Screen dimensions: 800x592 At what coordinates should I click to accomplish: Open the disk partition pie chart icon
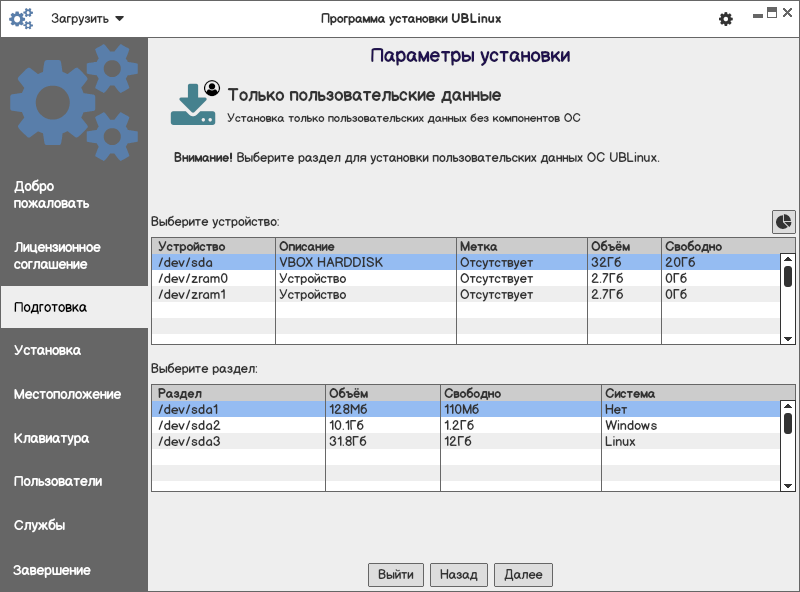[783, 221]
